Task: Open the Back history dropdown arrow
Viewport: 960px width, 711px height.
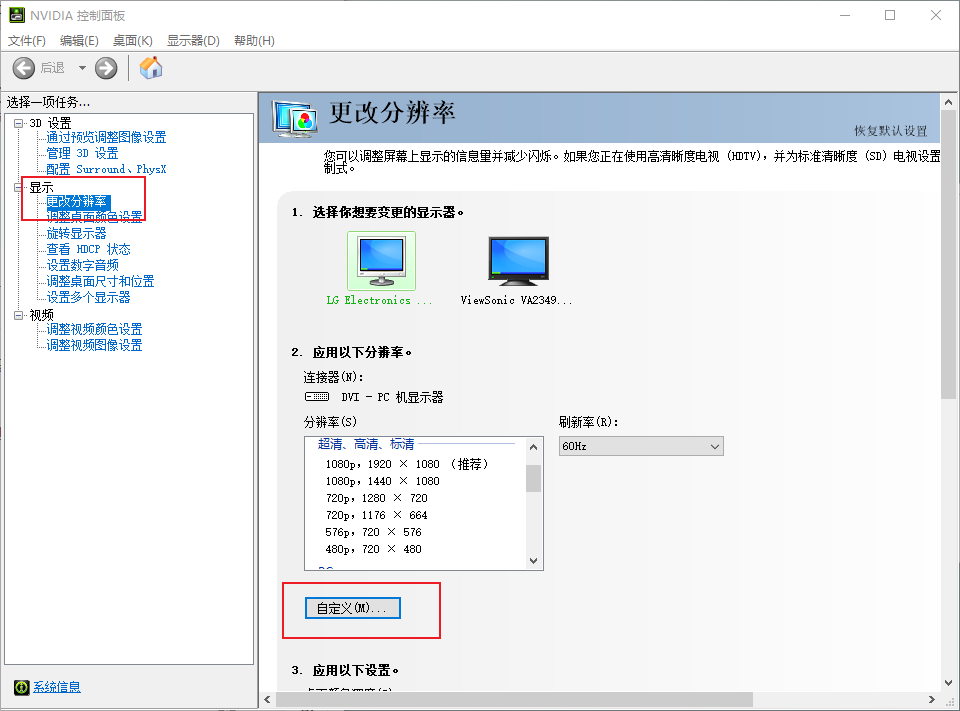Action: pyautogui.click(x=82, y=68)
